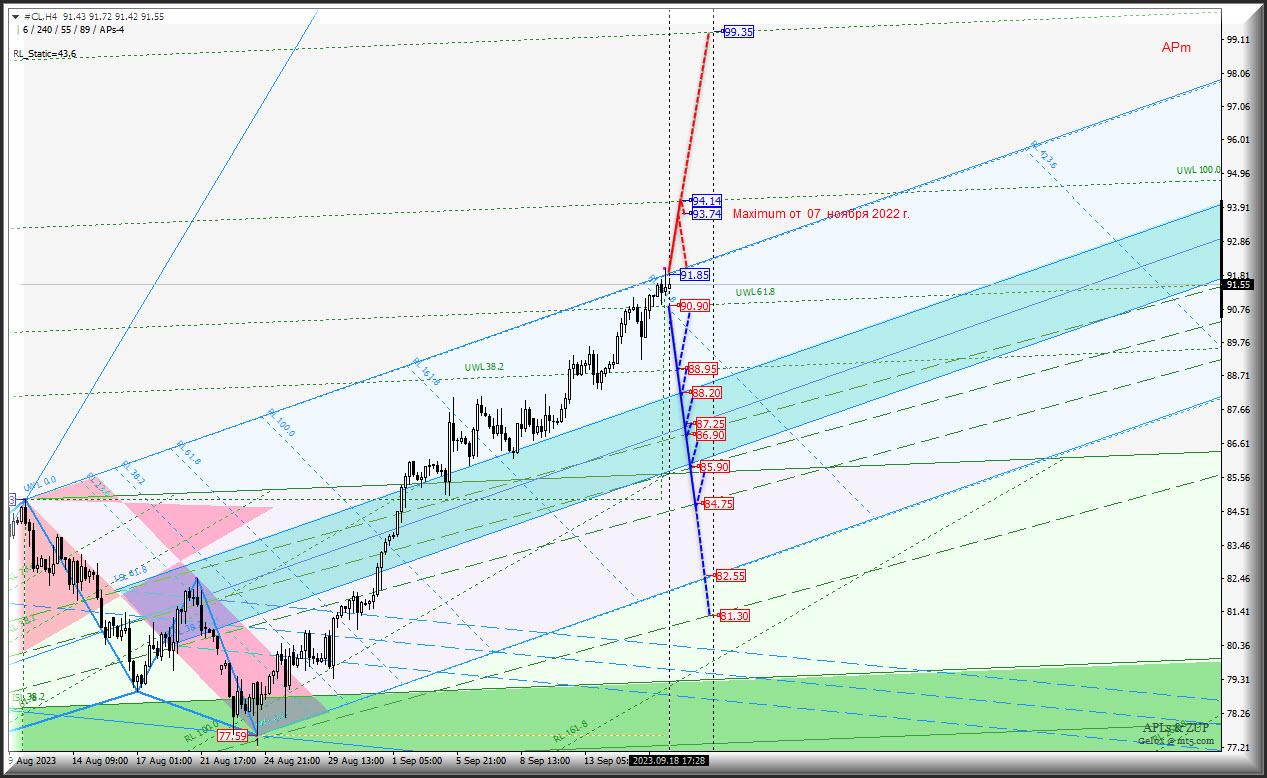Click the 90.90 red support label

coord(695,306)
